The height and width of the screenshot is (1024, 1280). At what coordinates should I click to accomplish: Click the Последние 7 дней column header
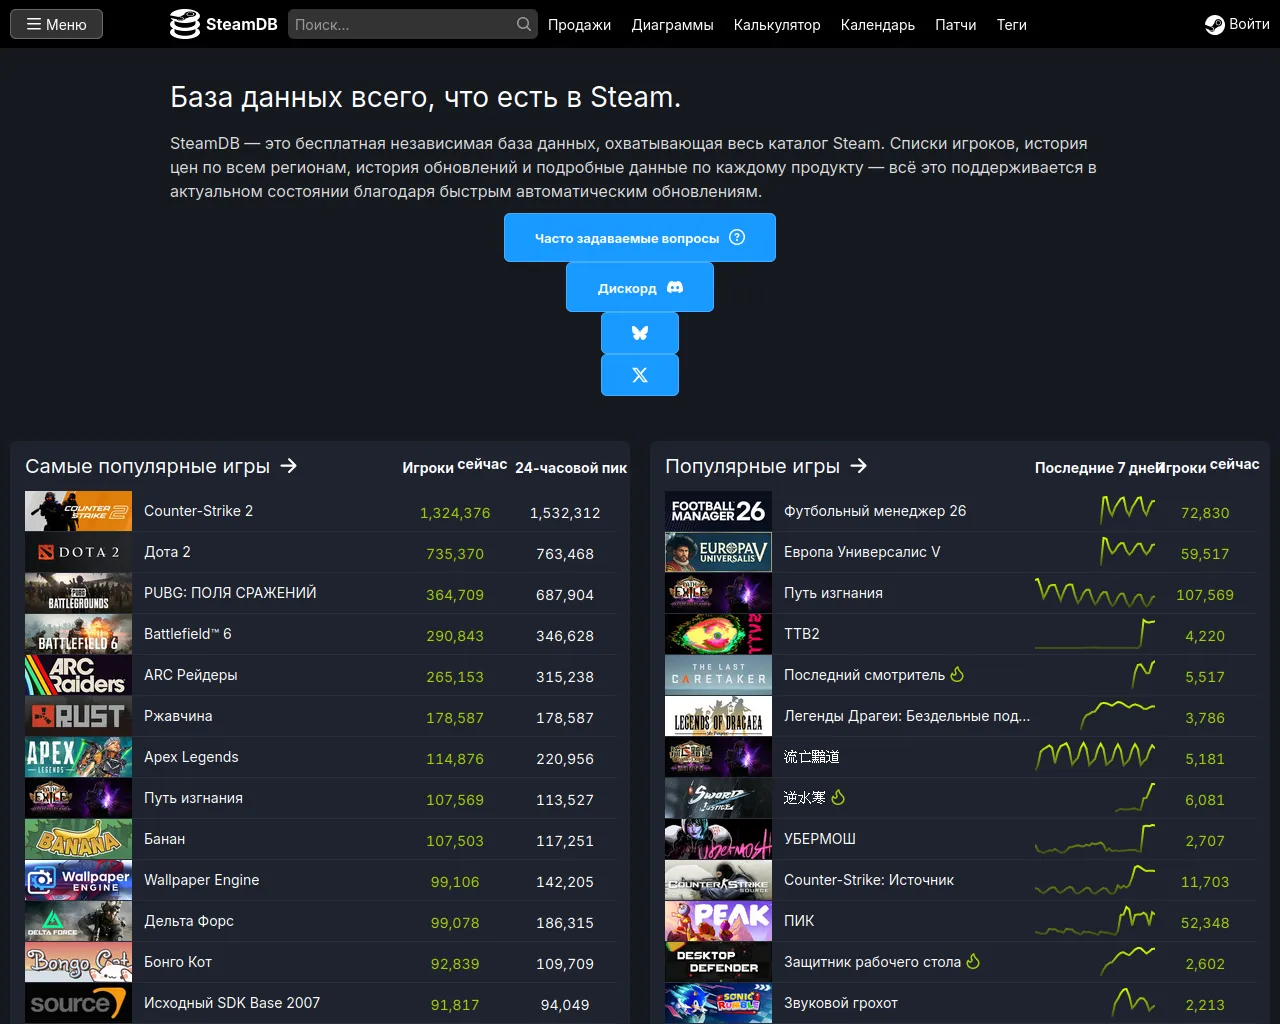pos(1097,468)
